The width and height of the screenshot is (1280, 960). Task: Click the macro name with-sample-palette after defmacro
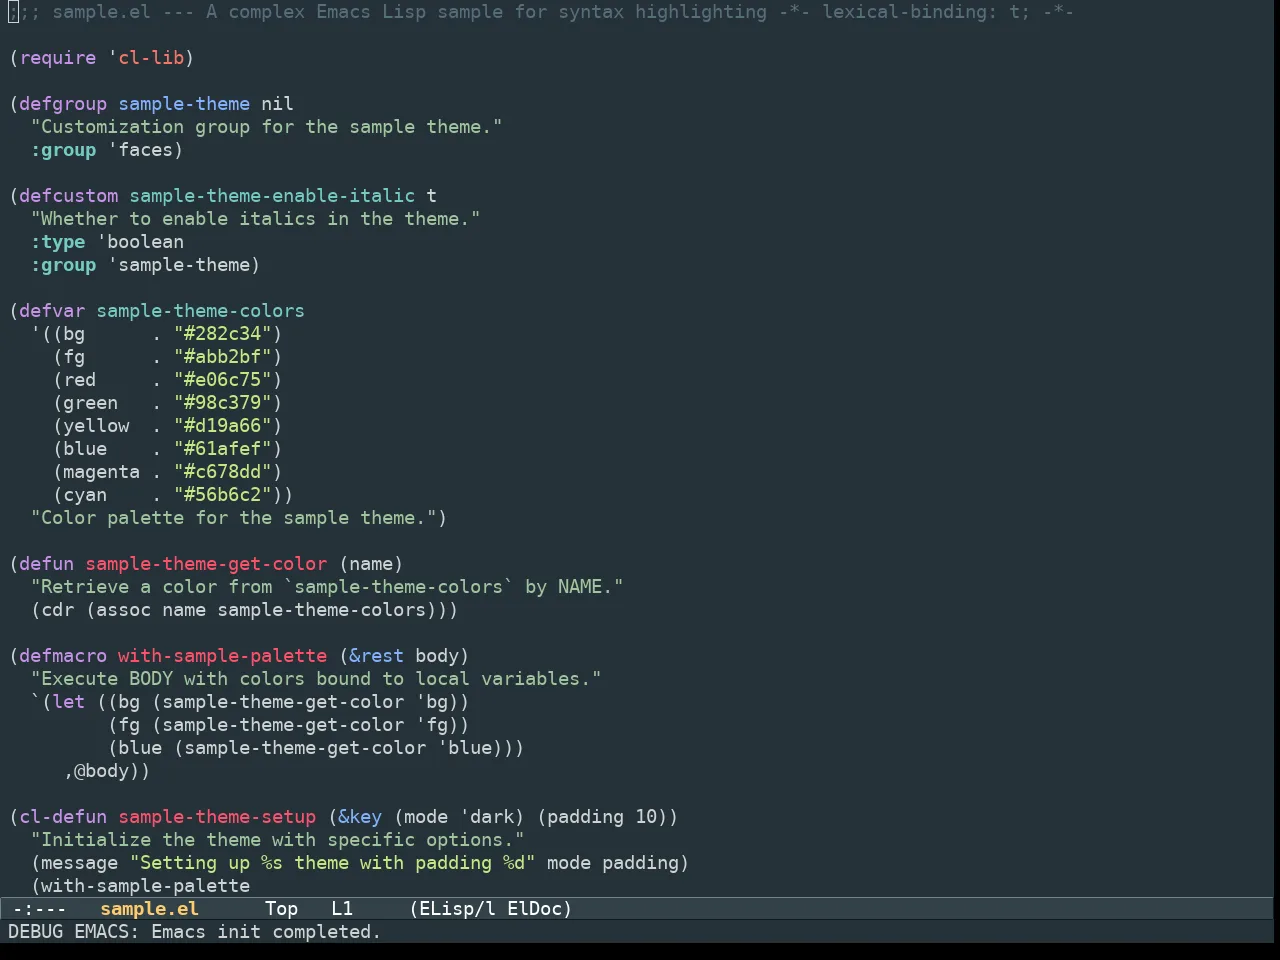click(x=223, y=656)
